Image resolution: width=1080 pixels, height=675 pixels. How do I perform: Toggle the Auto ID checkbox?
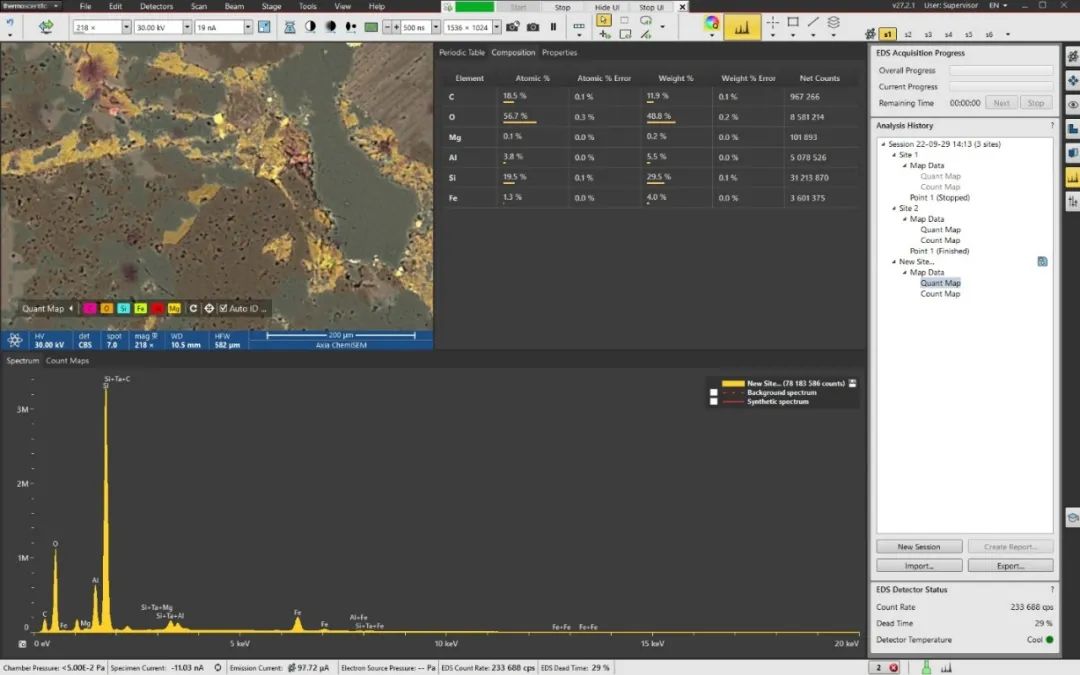tap(223, 309)
